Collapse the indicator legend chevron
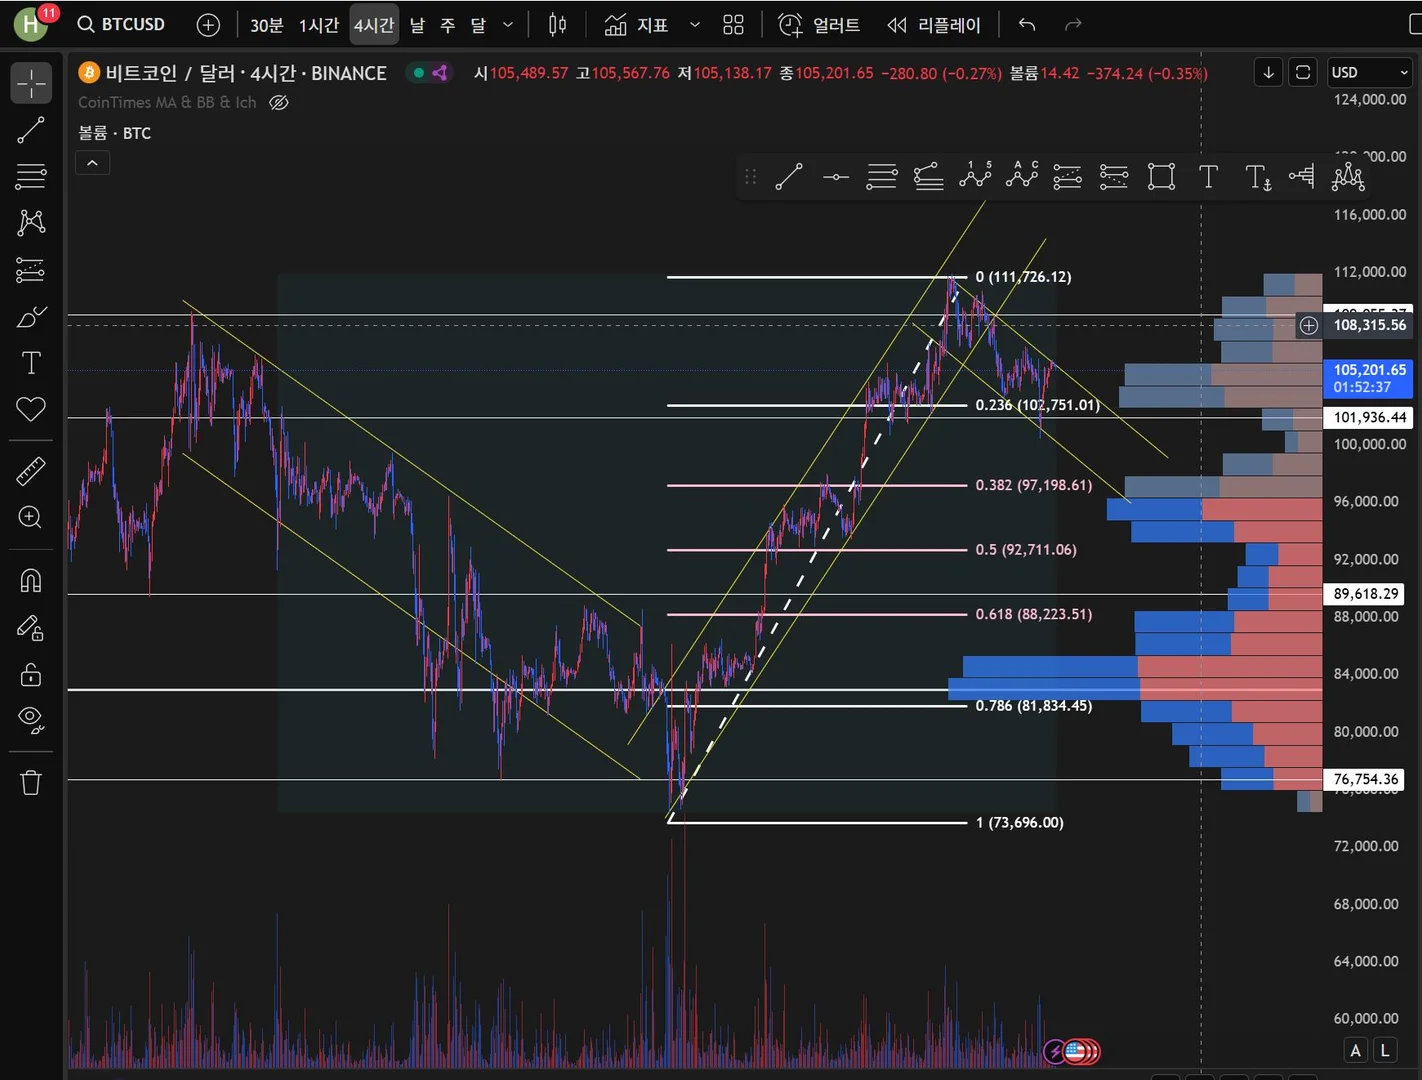Viewport: 1422px width, 1080px height. coord(92,163)
